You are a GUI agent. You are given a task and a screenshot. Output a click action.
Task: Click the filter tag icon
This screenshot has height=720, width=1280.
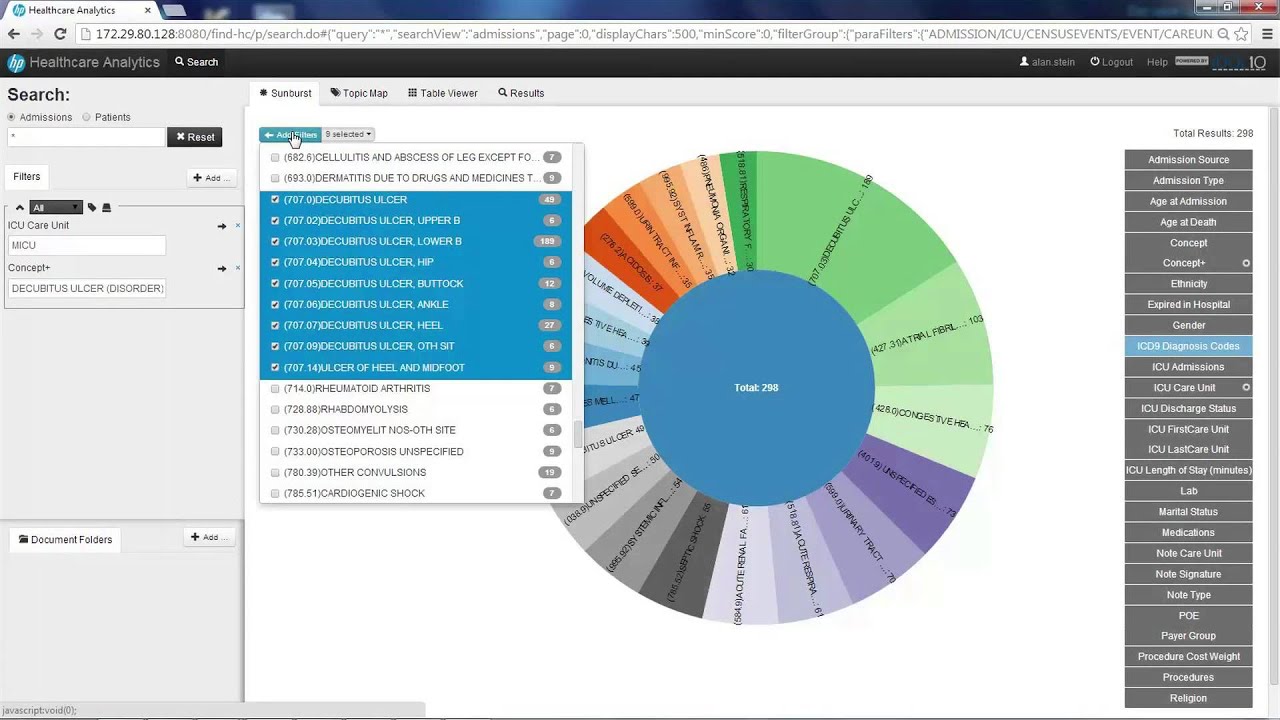point(92,207)
